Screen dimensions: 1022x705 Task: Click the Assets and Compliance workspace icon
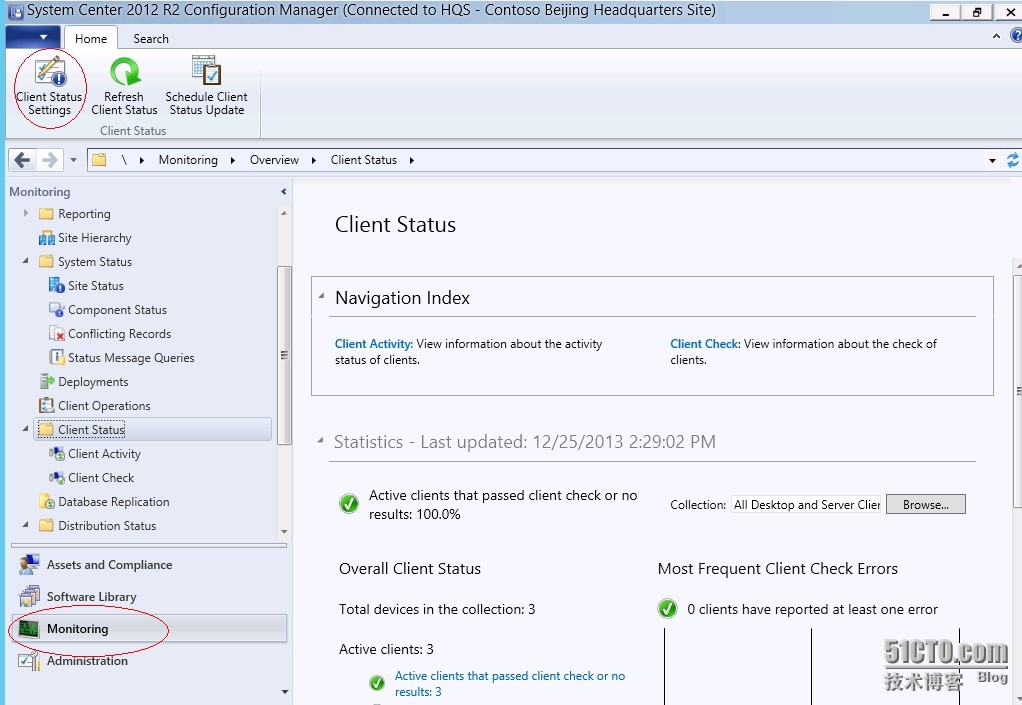[x=29, y=564]
